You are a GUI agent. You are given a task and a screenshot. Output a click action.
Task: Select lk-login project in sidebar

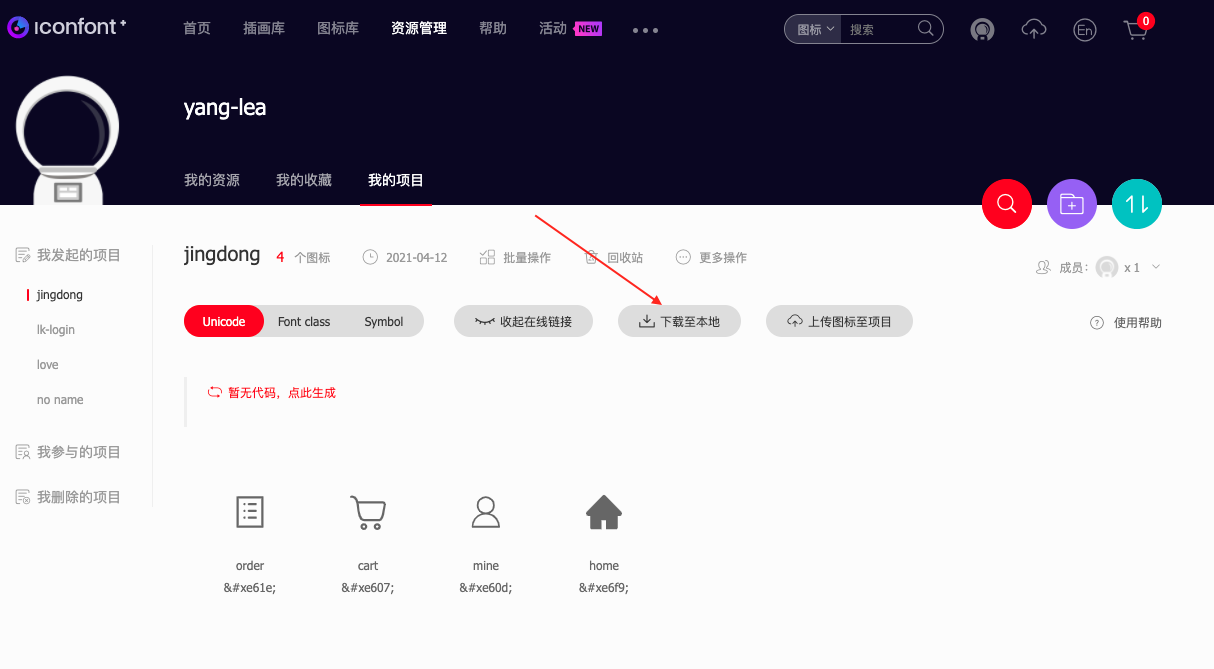point(56,330)
